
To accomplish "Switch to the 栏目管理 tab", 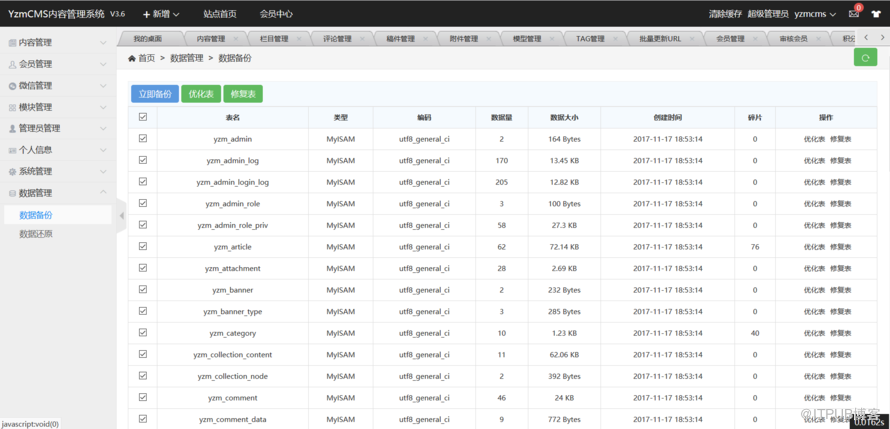I will coord(274,39).
